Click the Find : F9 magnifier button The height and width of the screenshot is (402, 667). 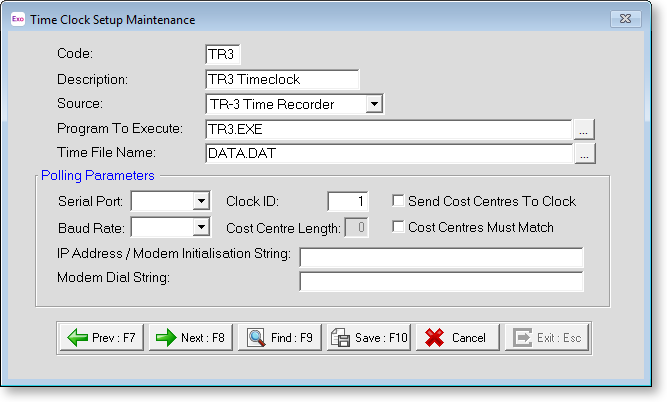tap(281, 338)
